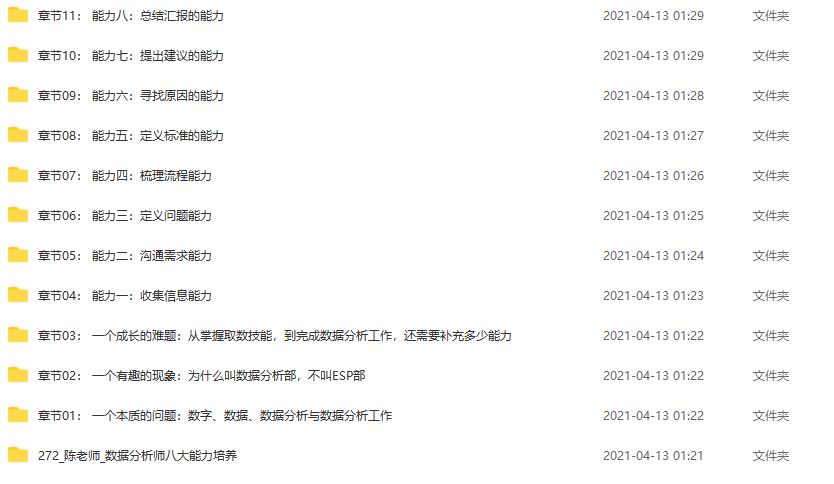The image size is (834, 484).
Task: Click 文件夹 type label for 章节05
Action: pyautogui.click(x=771, y=256)
